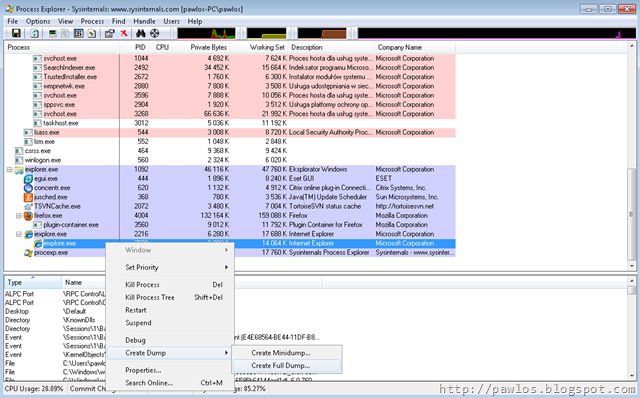Expand the Set Priority submenu
640x398 pixels.
coord(171,267)
